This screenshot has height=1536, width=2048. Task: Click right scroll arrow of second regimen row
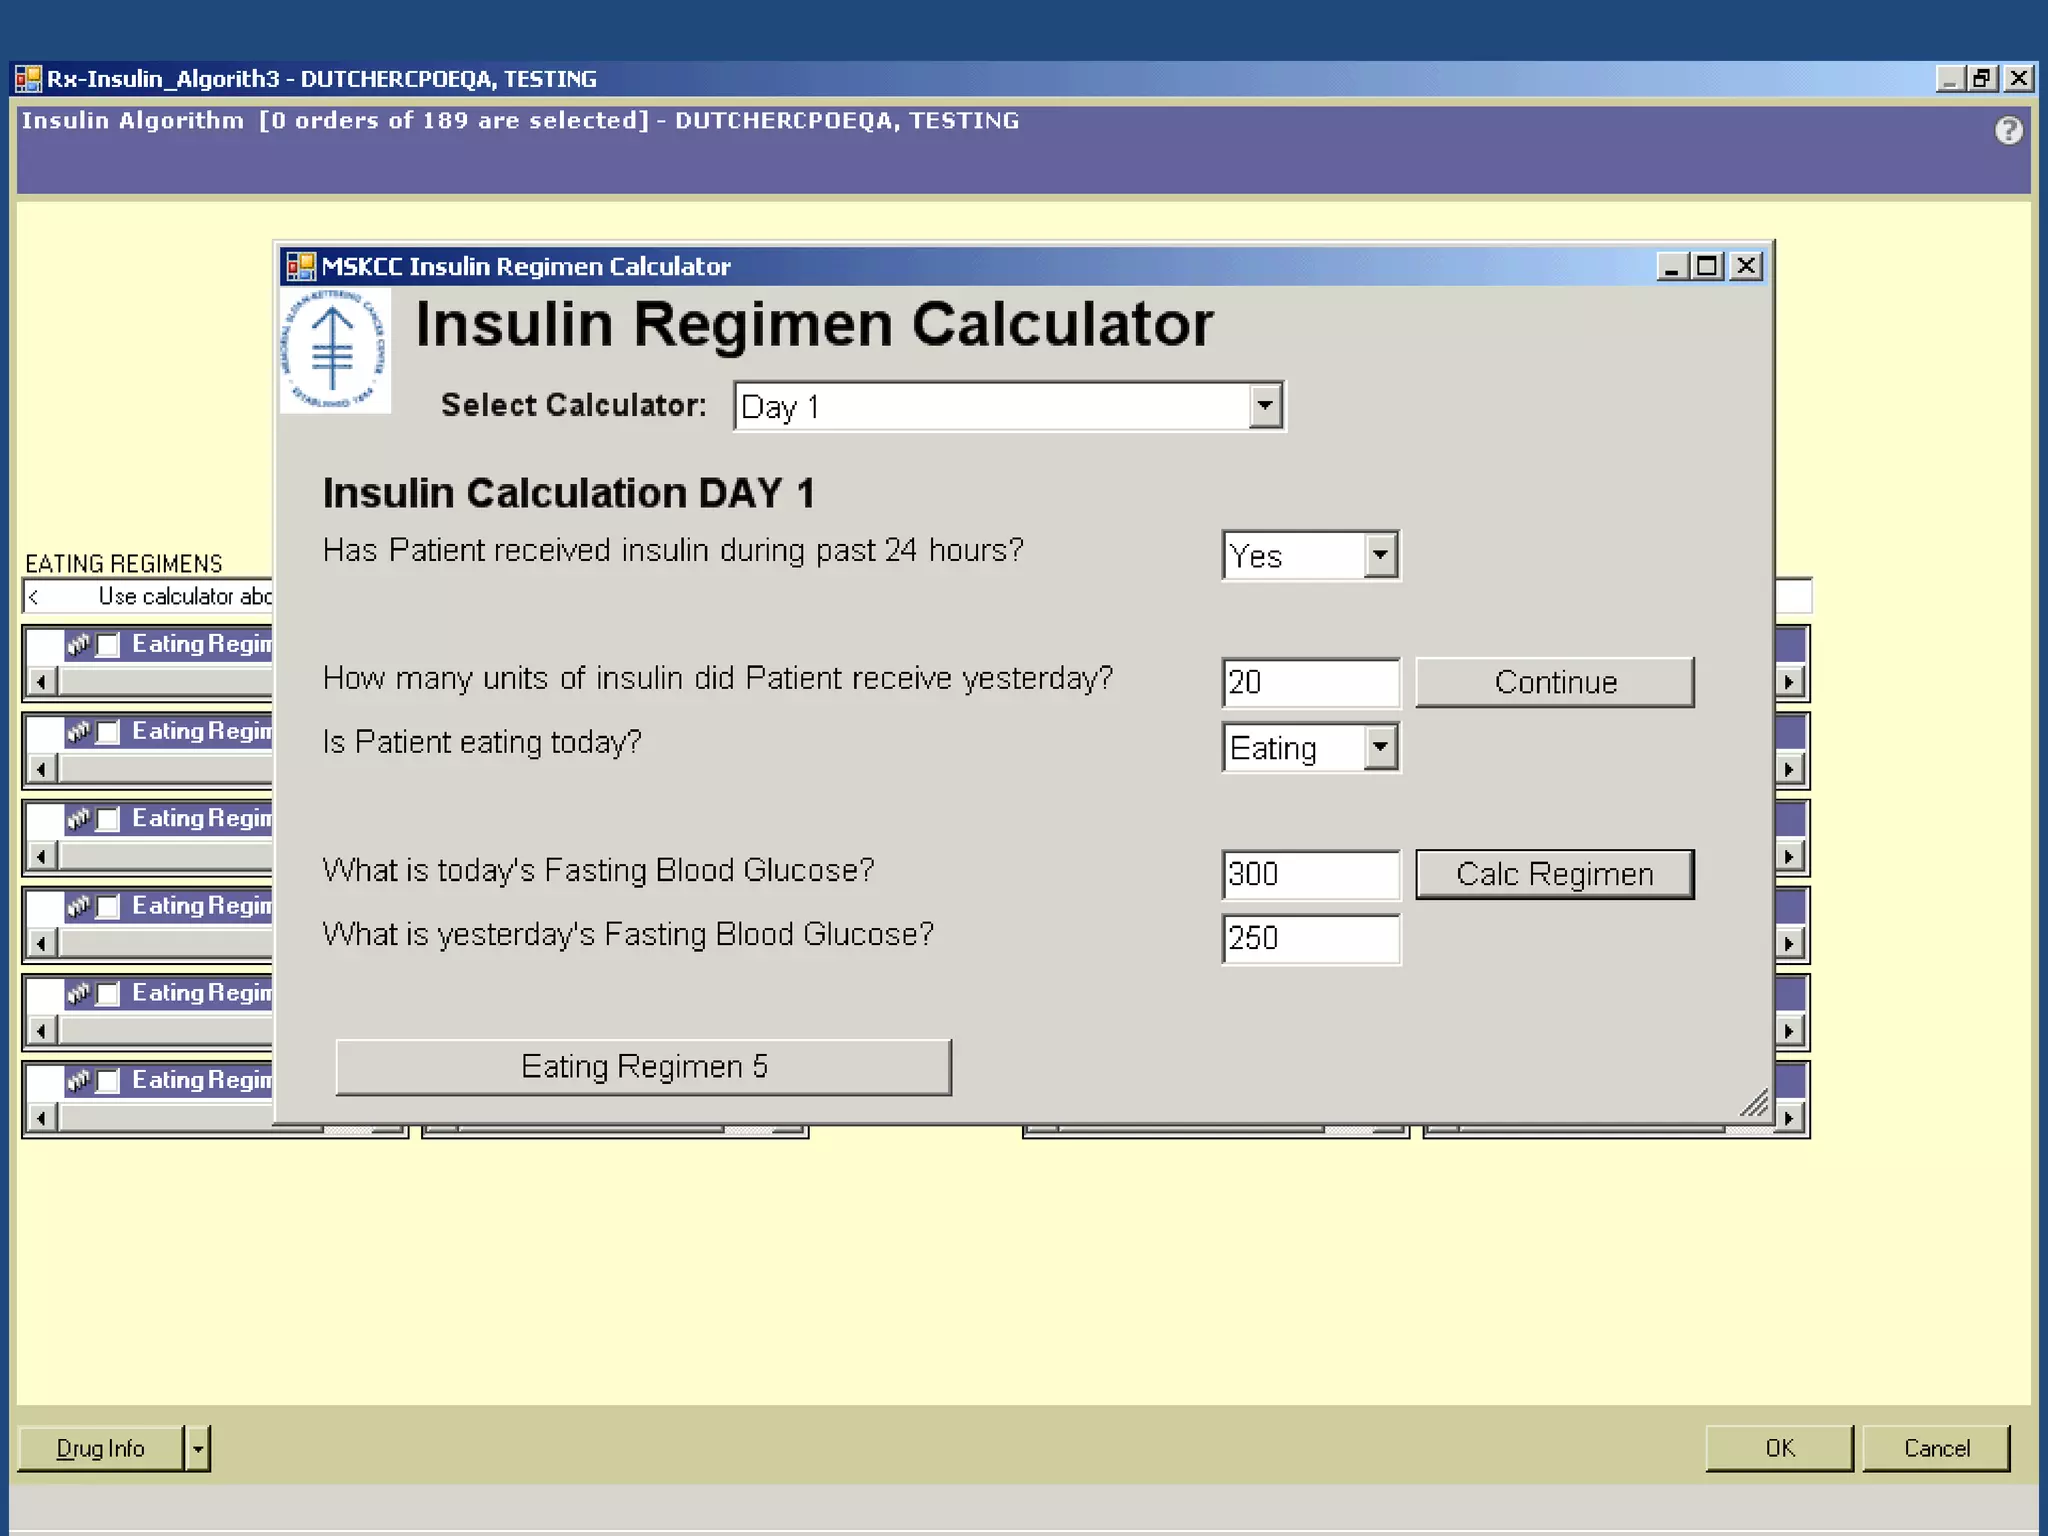click(x=1789, y=769)
